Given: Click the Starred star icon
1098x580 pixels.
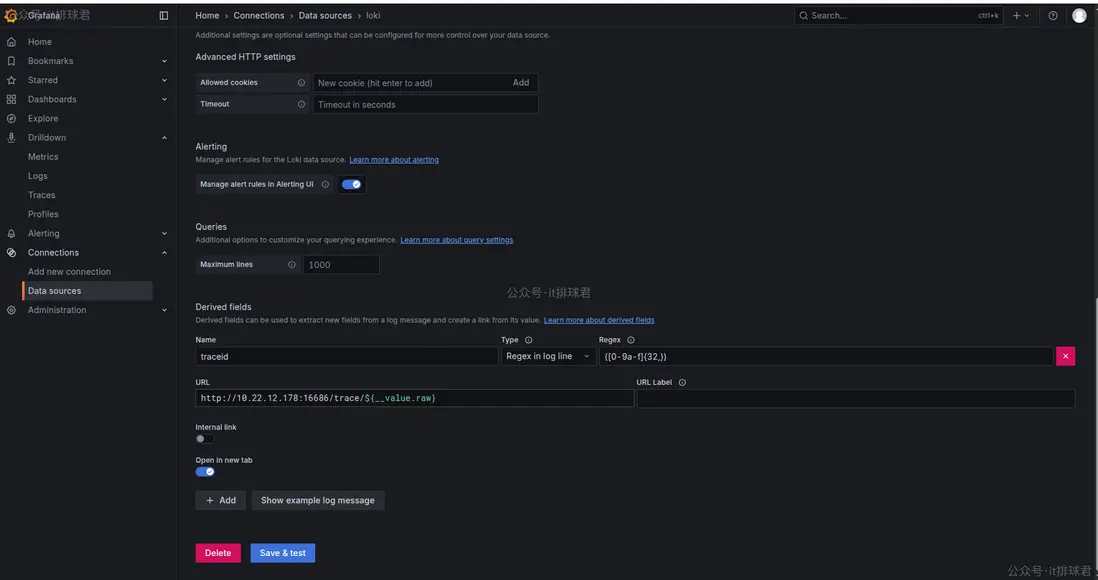Looking at the screenshot, I should tap(11, 81).
